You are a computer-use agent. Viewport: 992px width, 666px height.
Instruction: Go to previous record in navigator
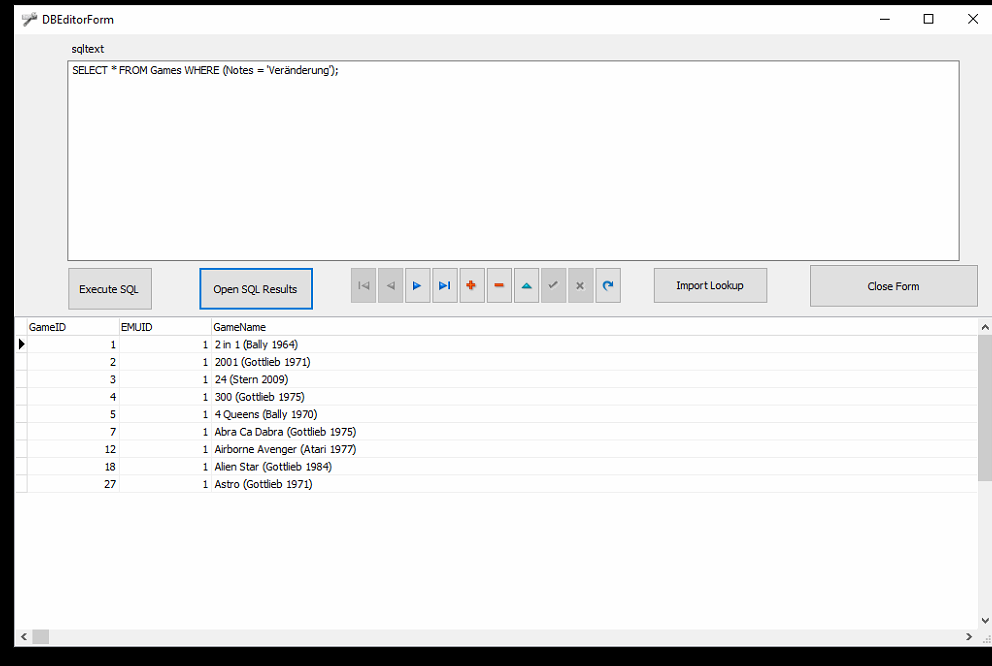point(390,286)
